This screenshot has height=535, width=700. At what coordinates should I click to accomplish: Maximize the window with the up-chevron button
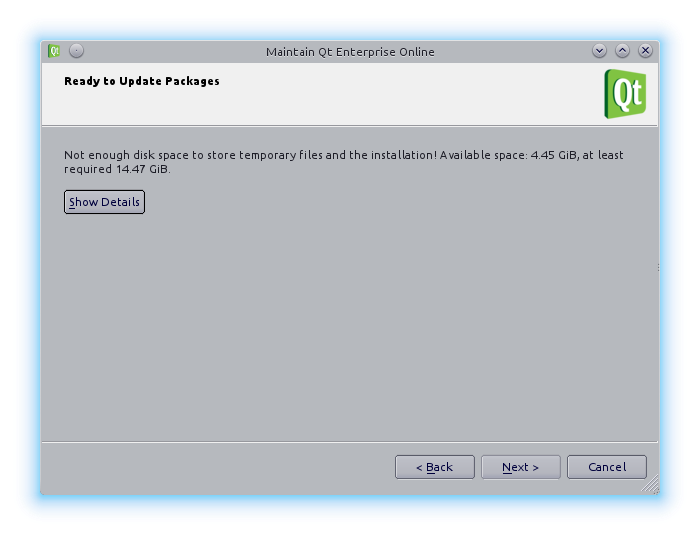[622, 51]
